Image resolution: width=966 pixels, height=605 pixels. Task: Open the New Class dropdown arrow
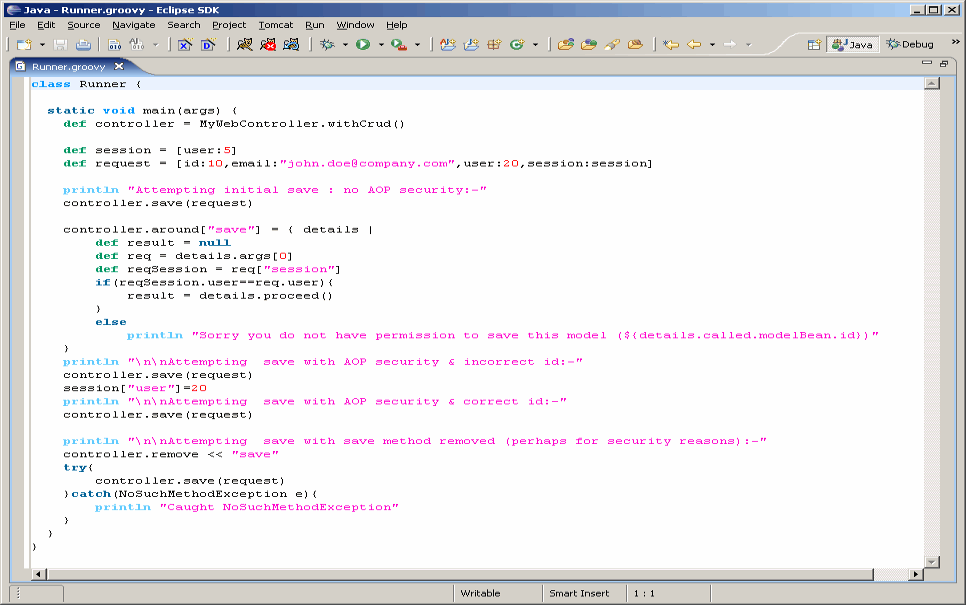[535, 45]
